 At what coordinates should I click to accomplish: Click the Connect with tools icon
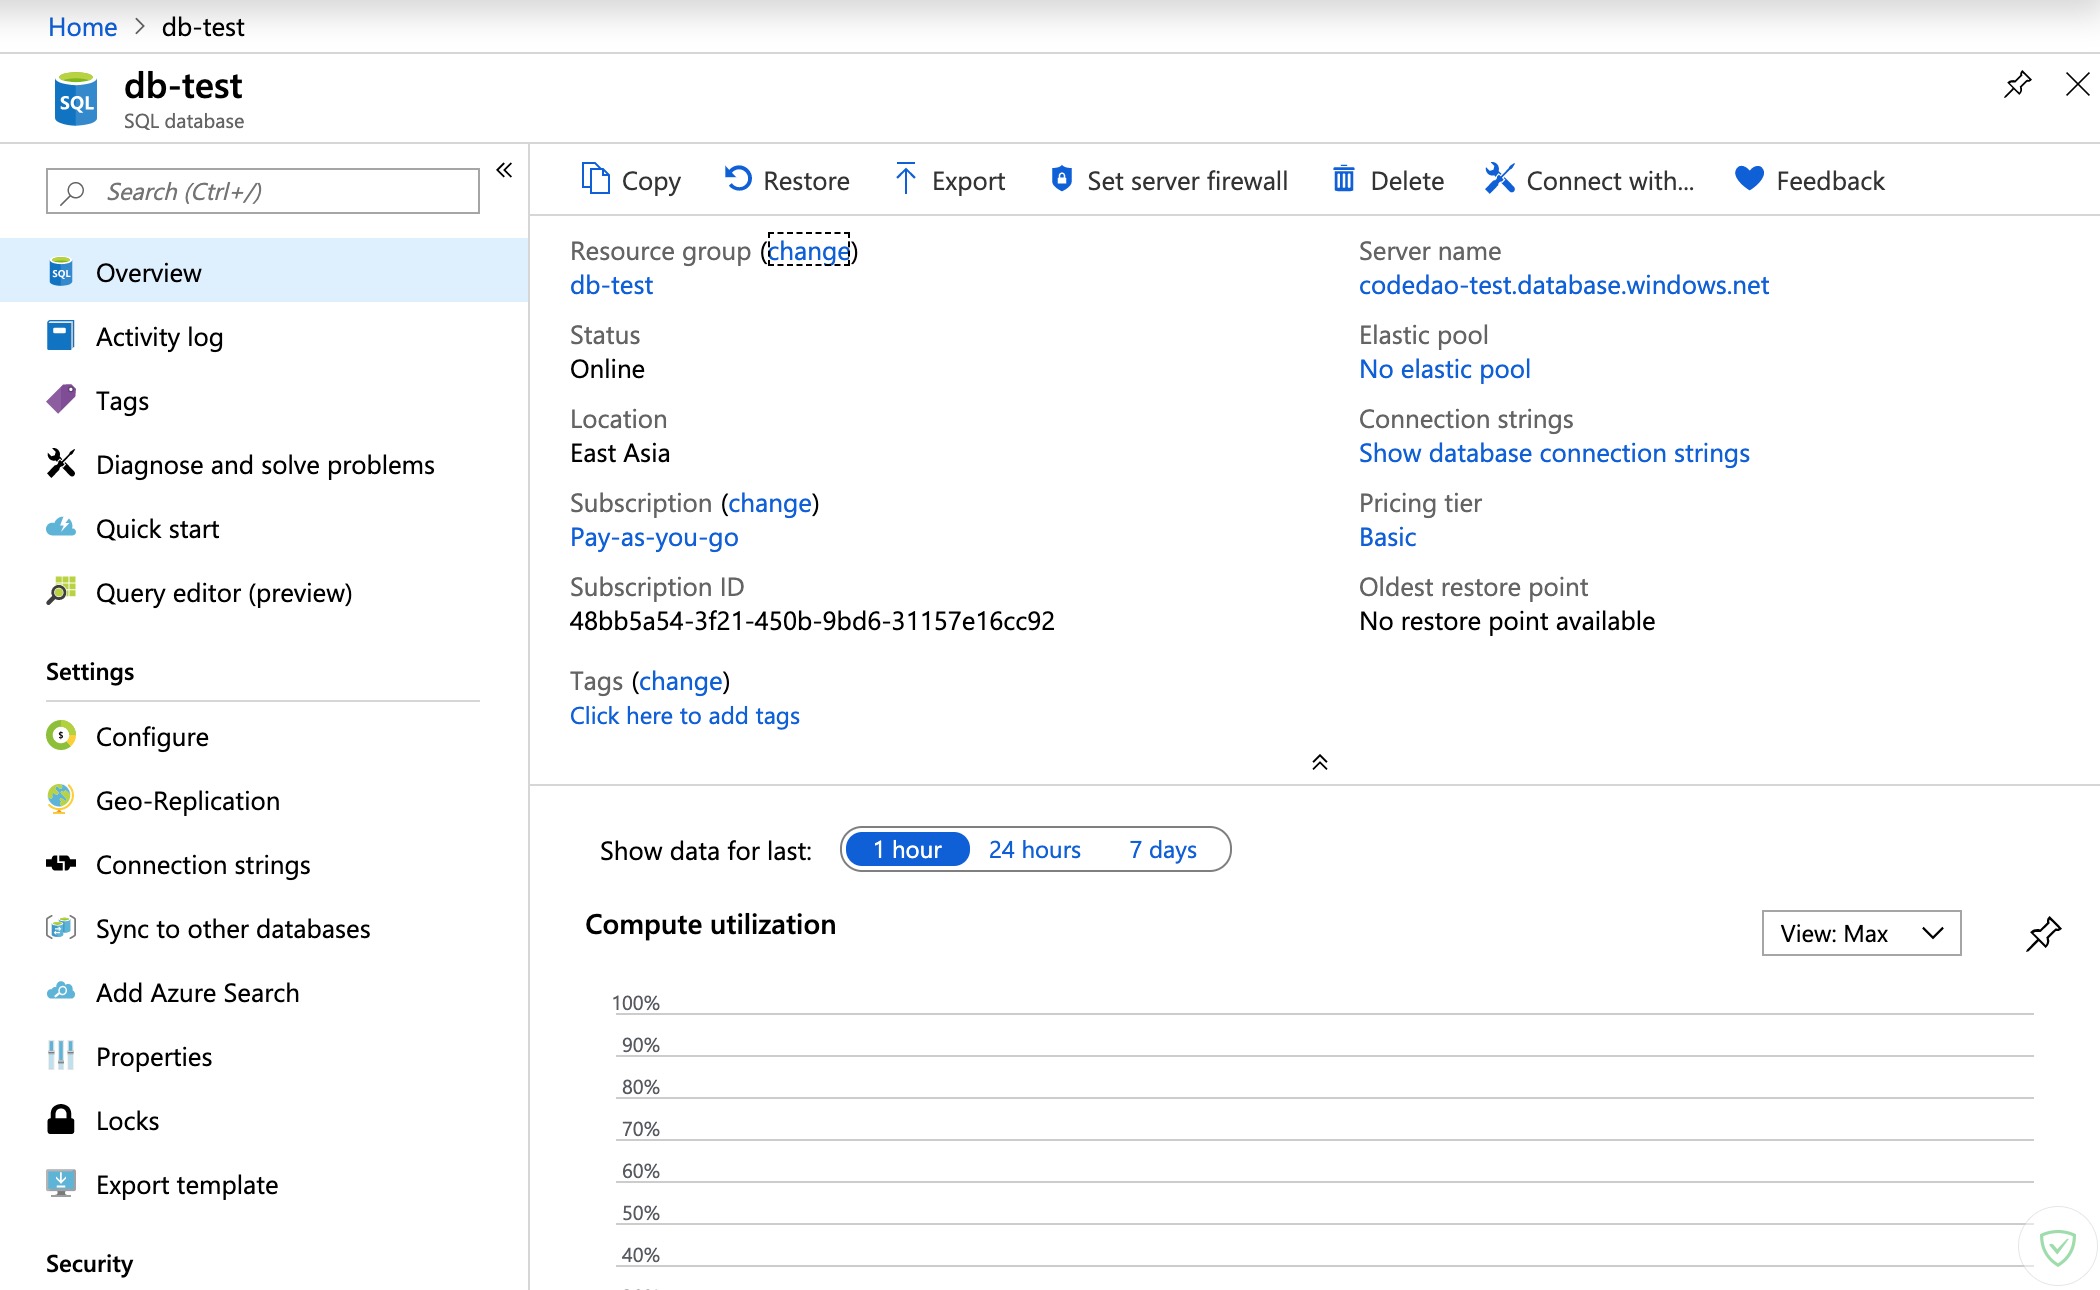coord(1499,180)
